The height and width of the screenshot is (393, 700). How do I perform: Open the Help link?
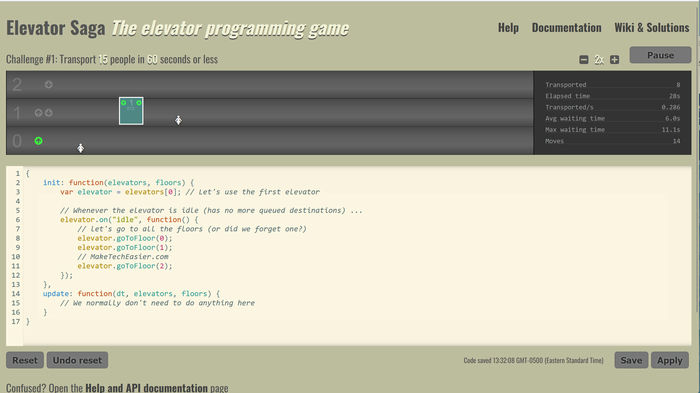coord(508,28)
